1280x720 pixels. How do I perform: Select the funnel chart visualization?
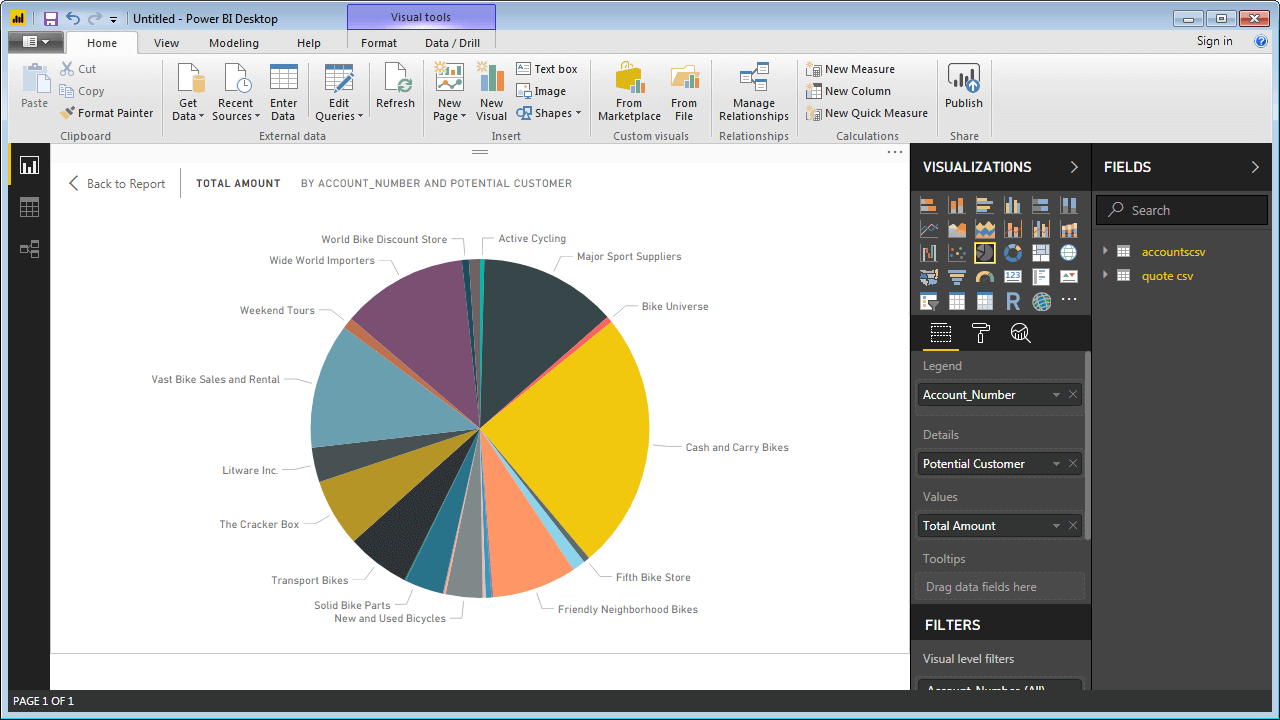click(x=957, y=277)
